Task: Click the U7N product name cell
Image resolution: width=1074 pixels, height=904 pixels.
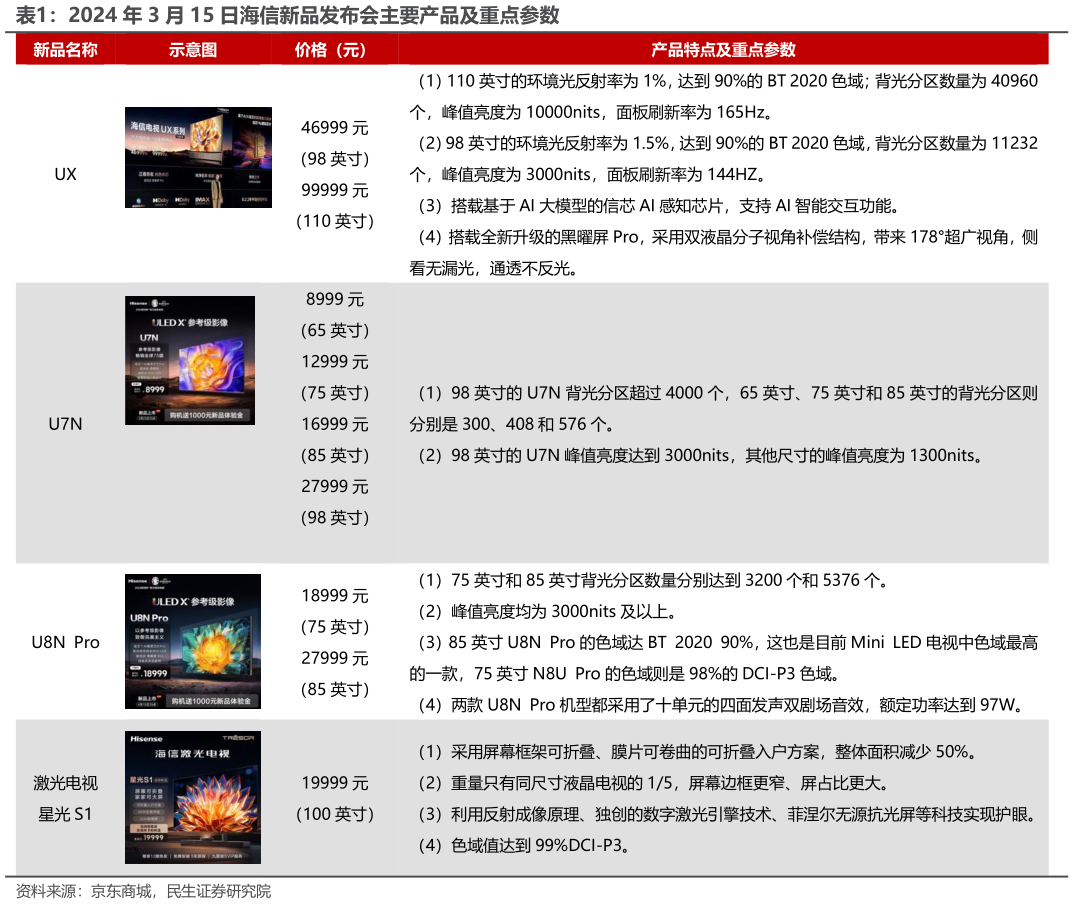Action: pos(65,424)
